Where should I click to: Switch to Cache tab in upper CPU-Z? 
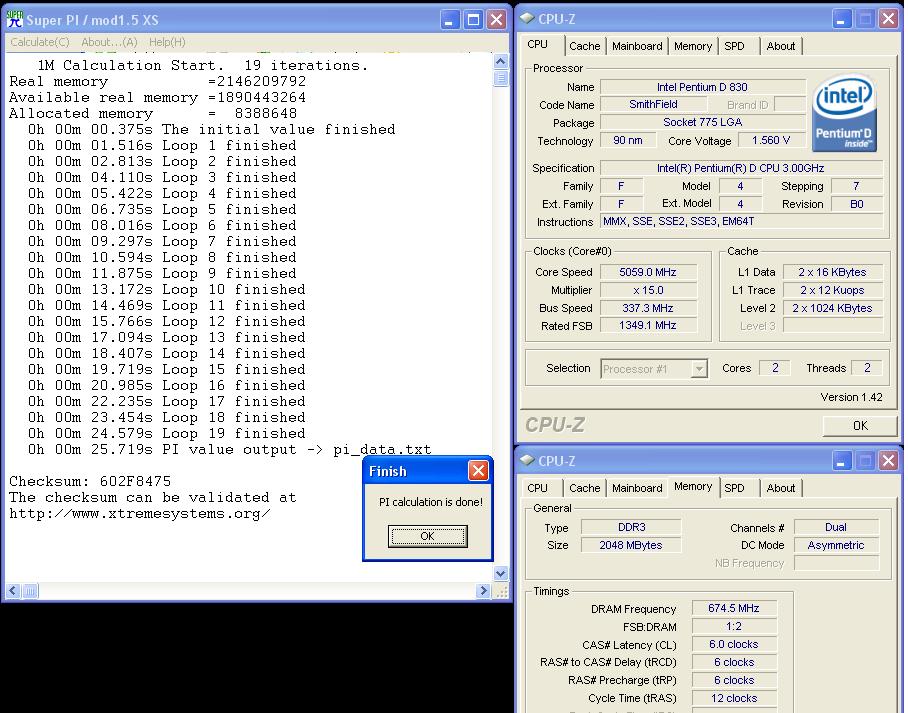click(584, 46)
